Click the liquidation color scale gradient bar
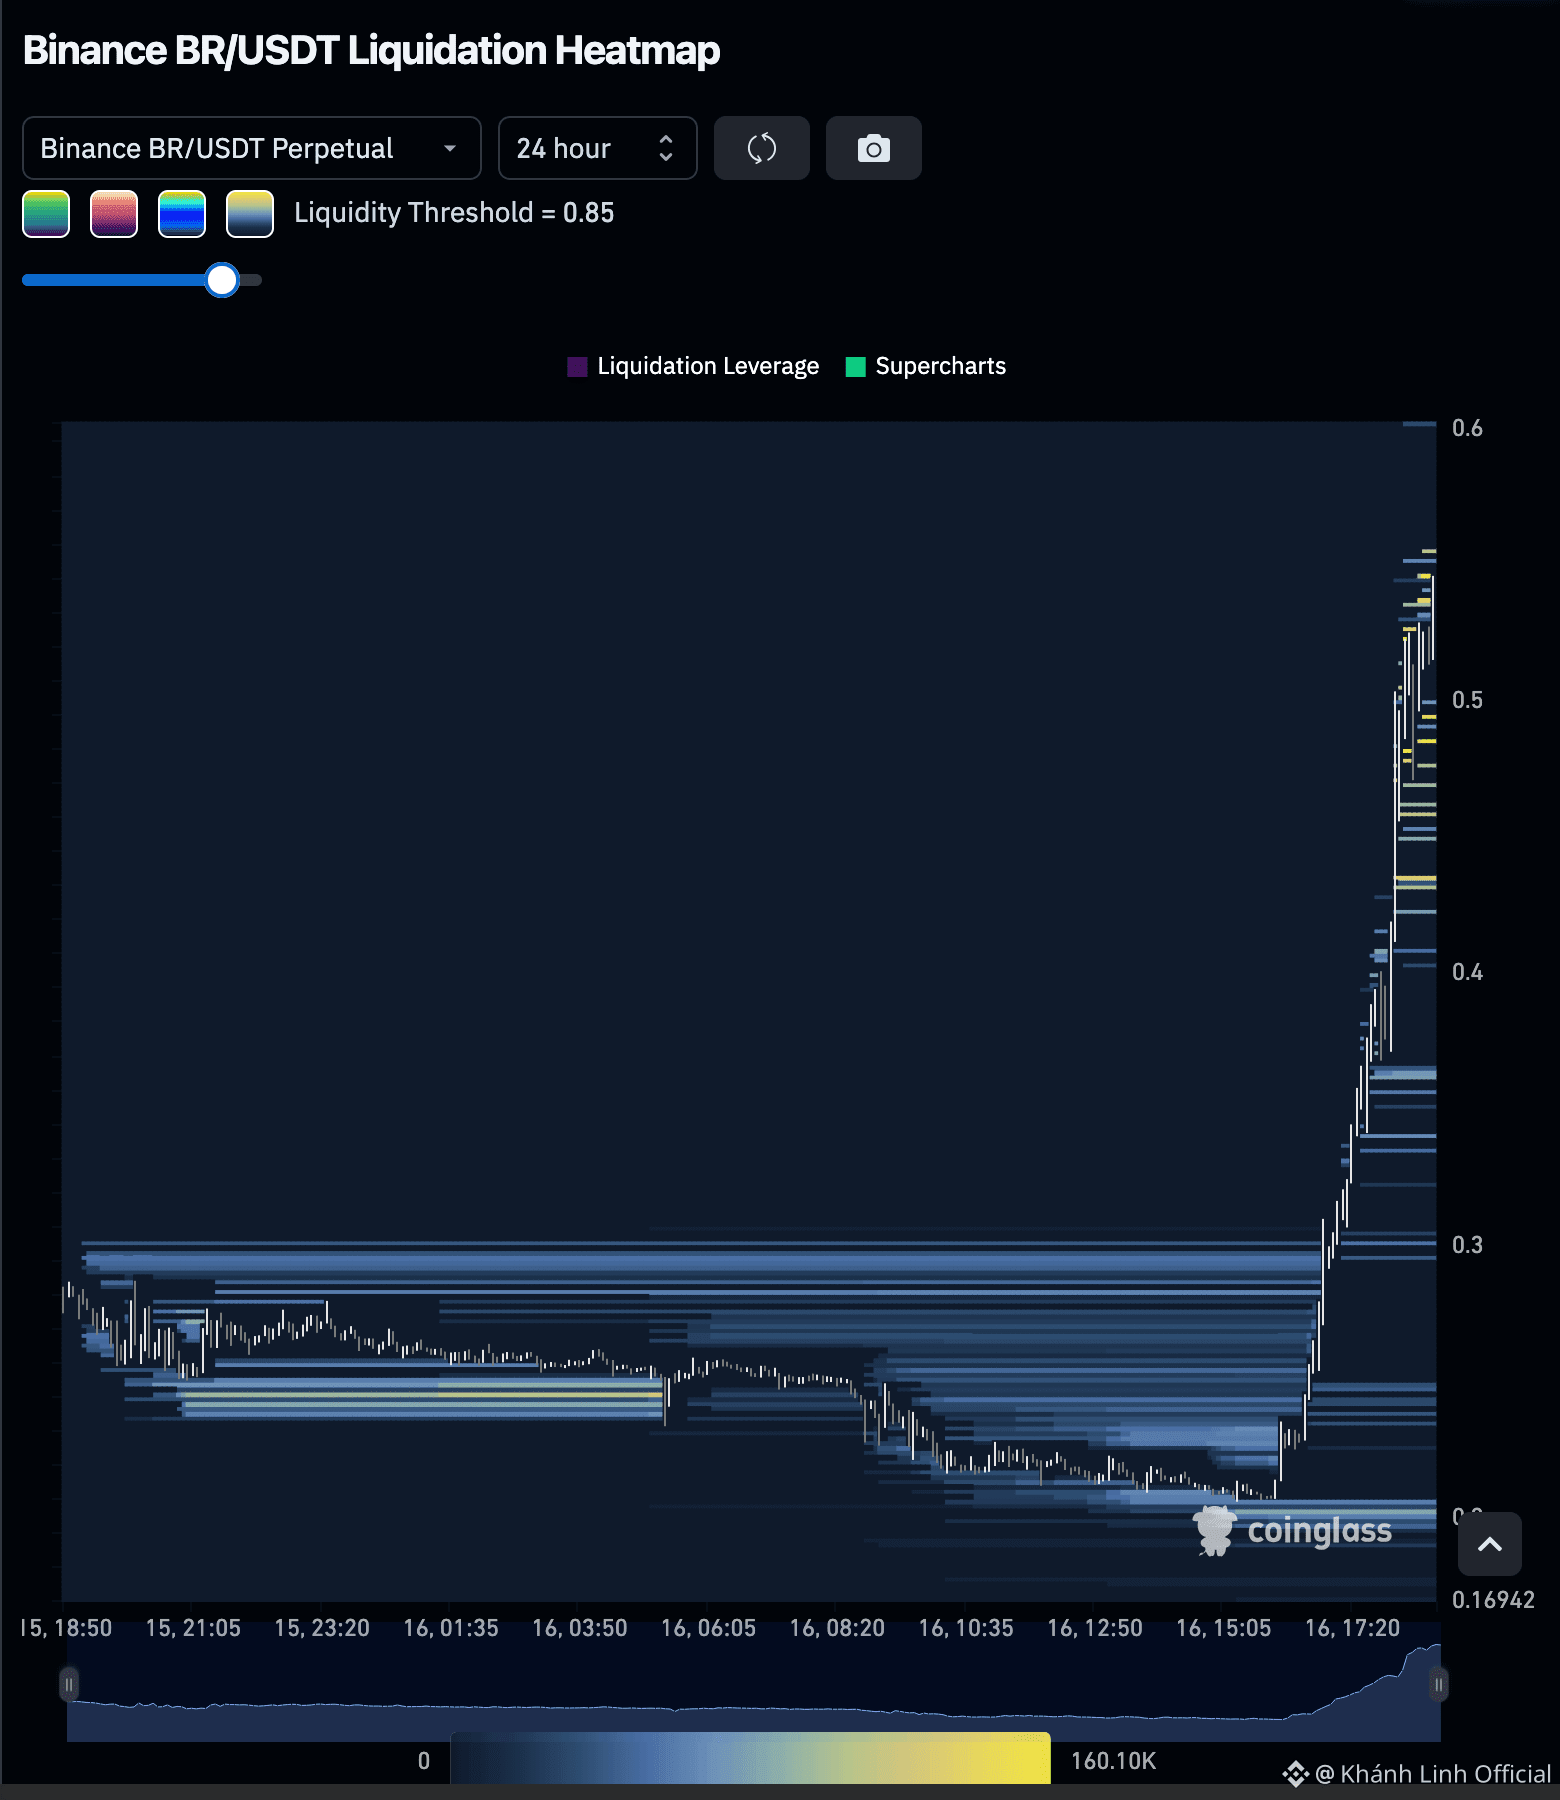Viewport: 1560px width, 1800px height. click(750, 1759)
